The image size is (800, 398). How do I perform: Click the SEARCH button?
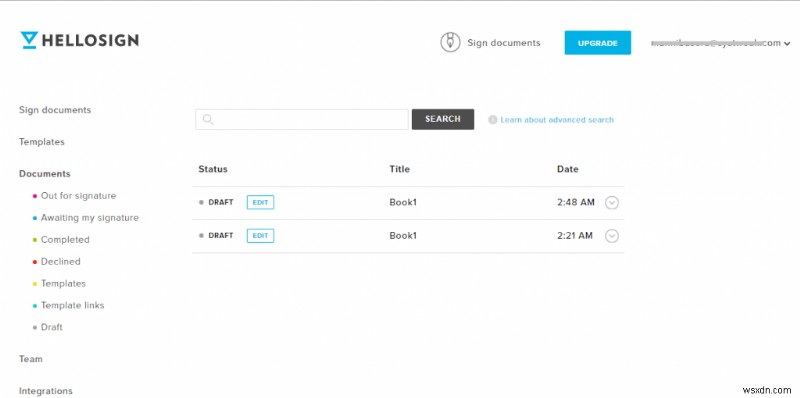point(443,119)
